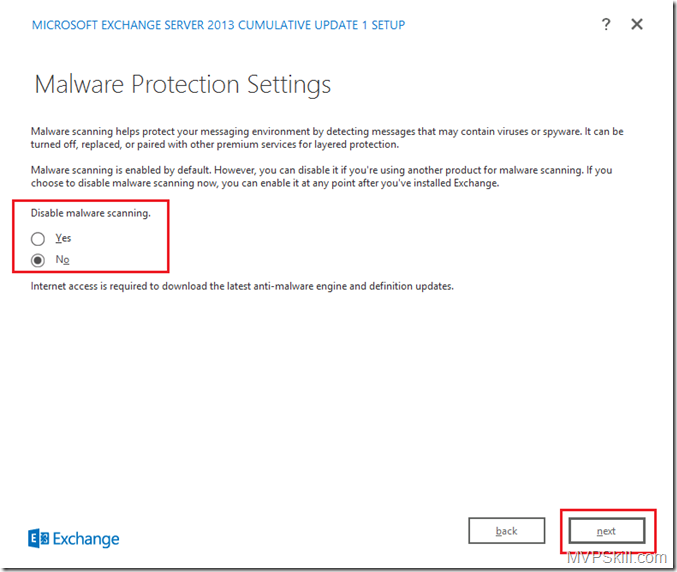Viewport: 677px width, 572px height.
Task: Click the "Disable malware scanning." label
Action: pos(90,213)
